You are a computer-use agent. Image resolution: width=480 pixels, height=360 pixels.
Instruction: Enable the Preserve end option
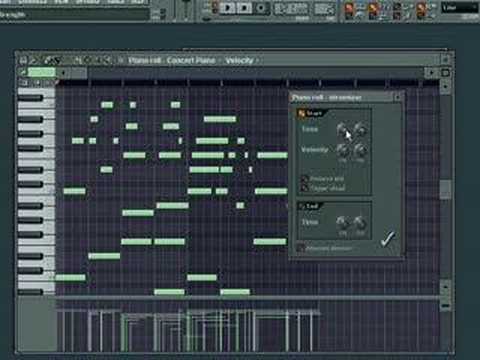(x=305, y=179)
